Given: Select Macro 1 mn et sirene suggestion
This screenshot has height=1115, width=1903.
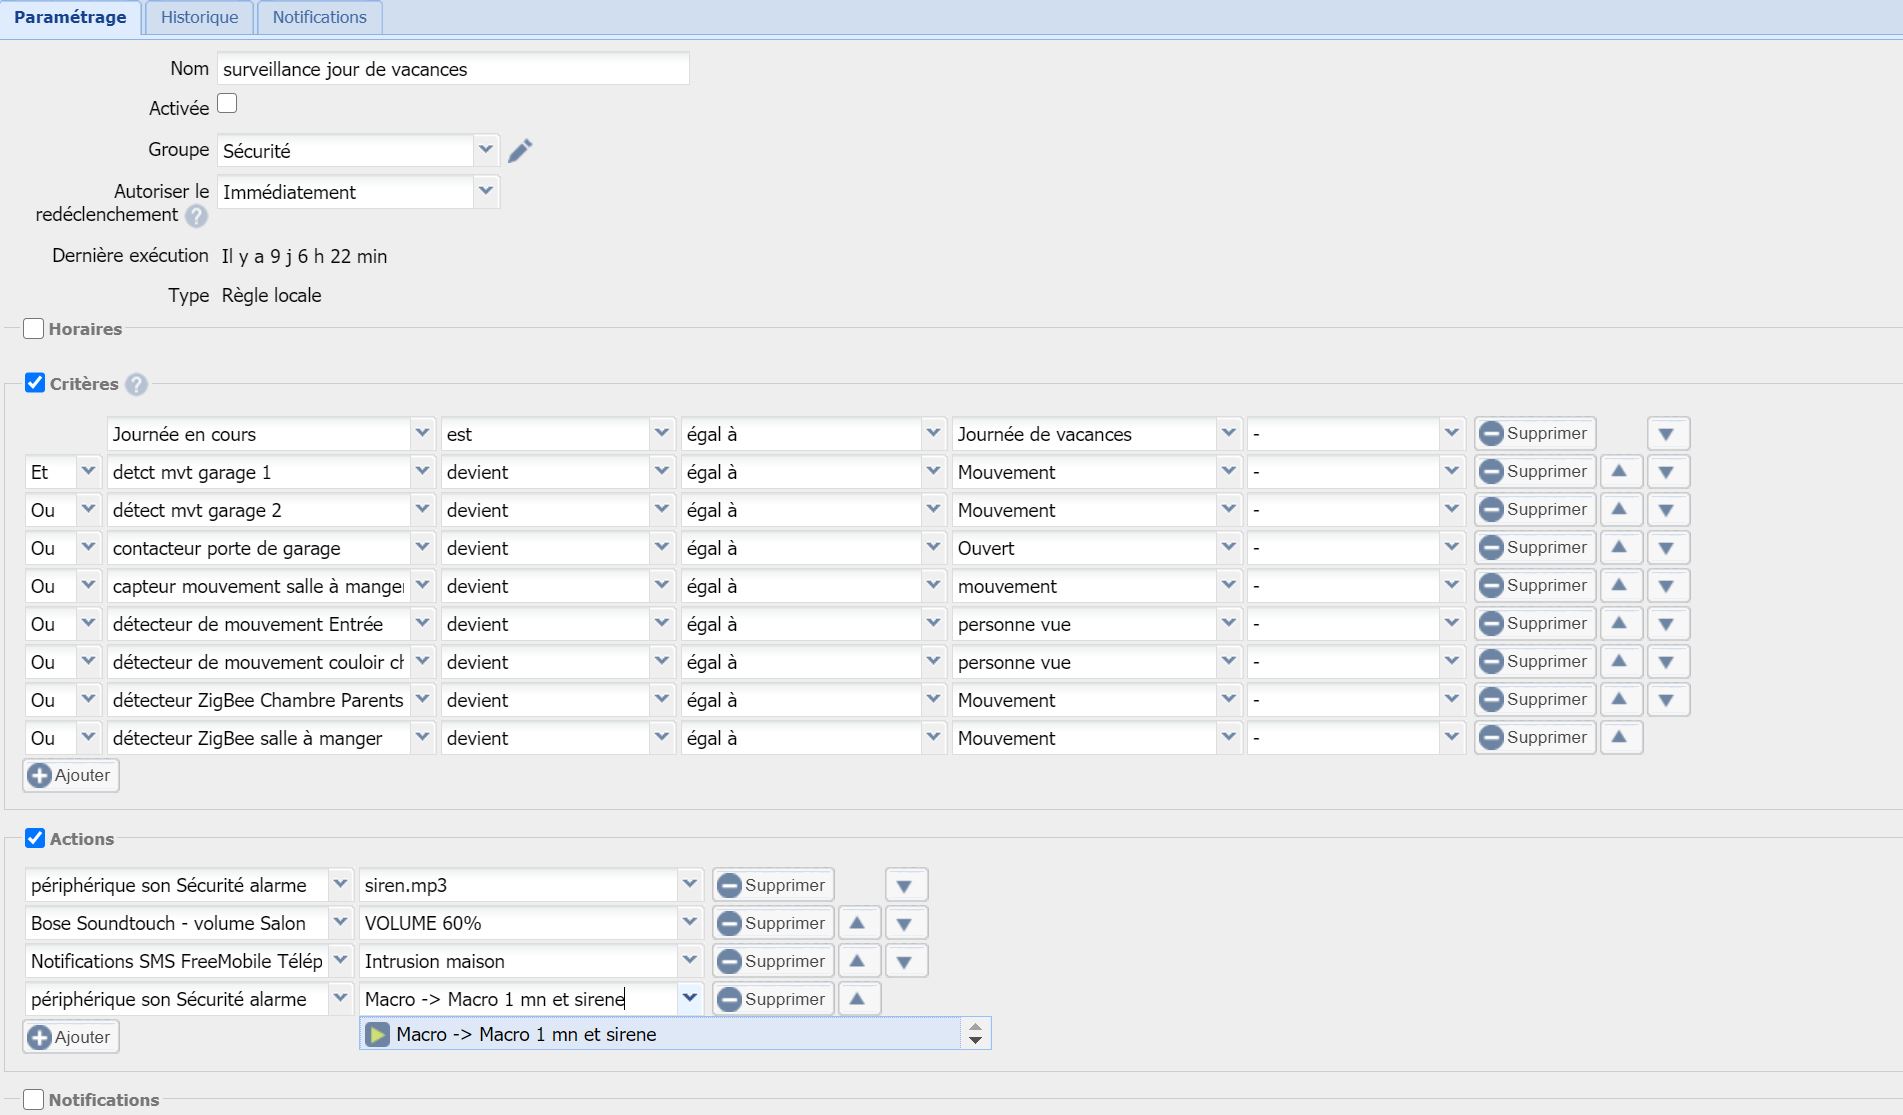Looking at the screenshot, I should pyautogui.click(x=660, y=1034).
